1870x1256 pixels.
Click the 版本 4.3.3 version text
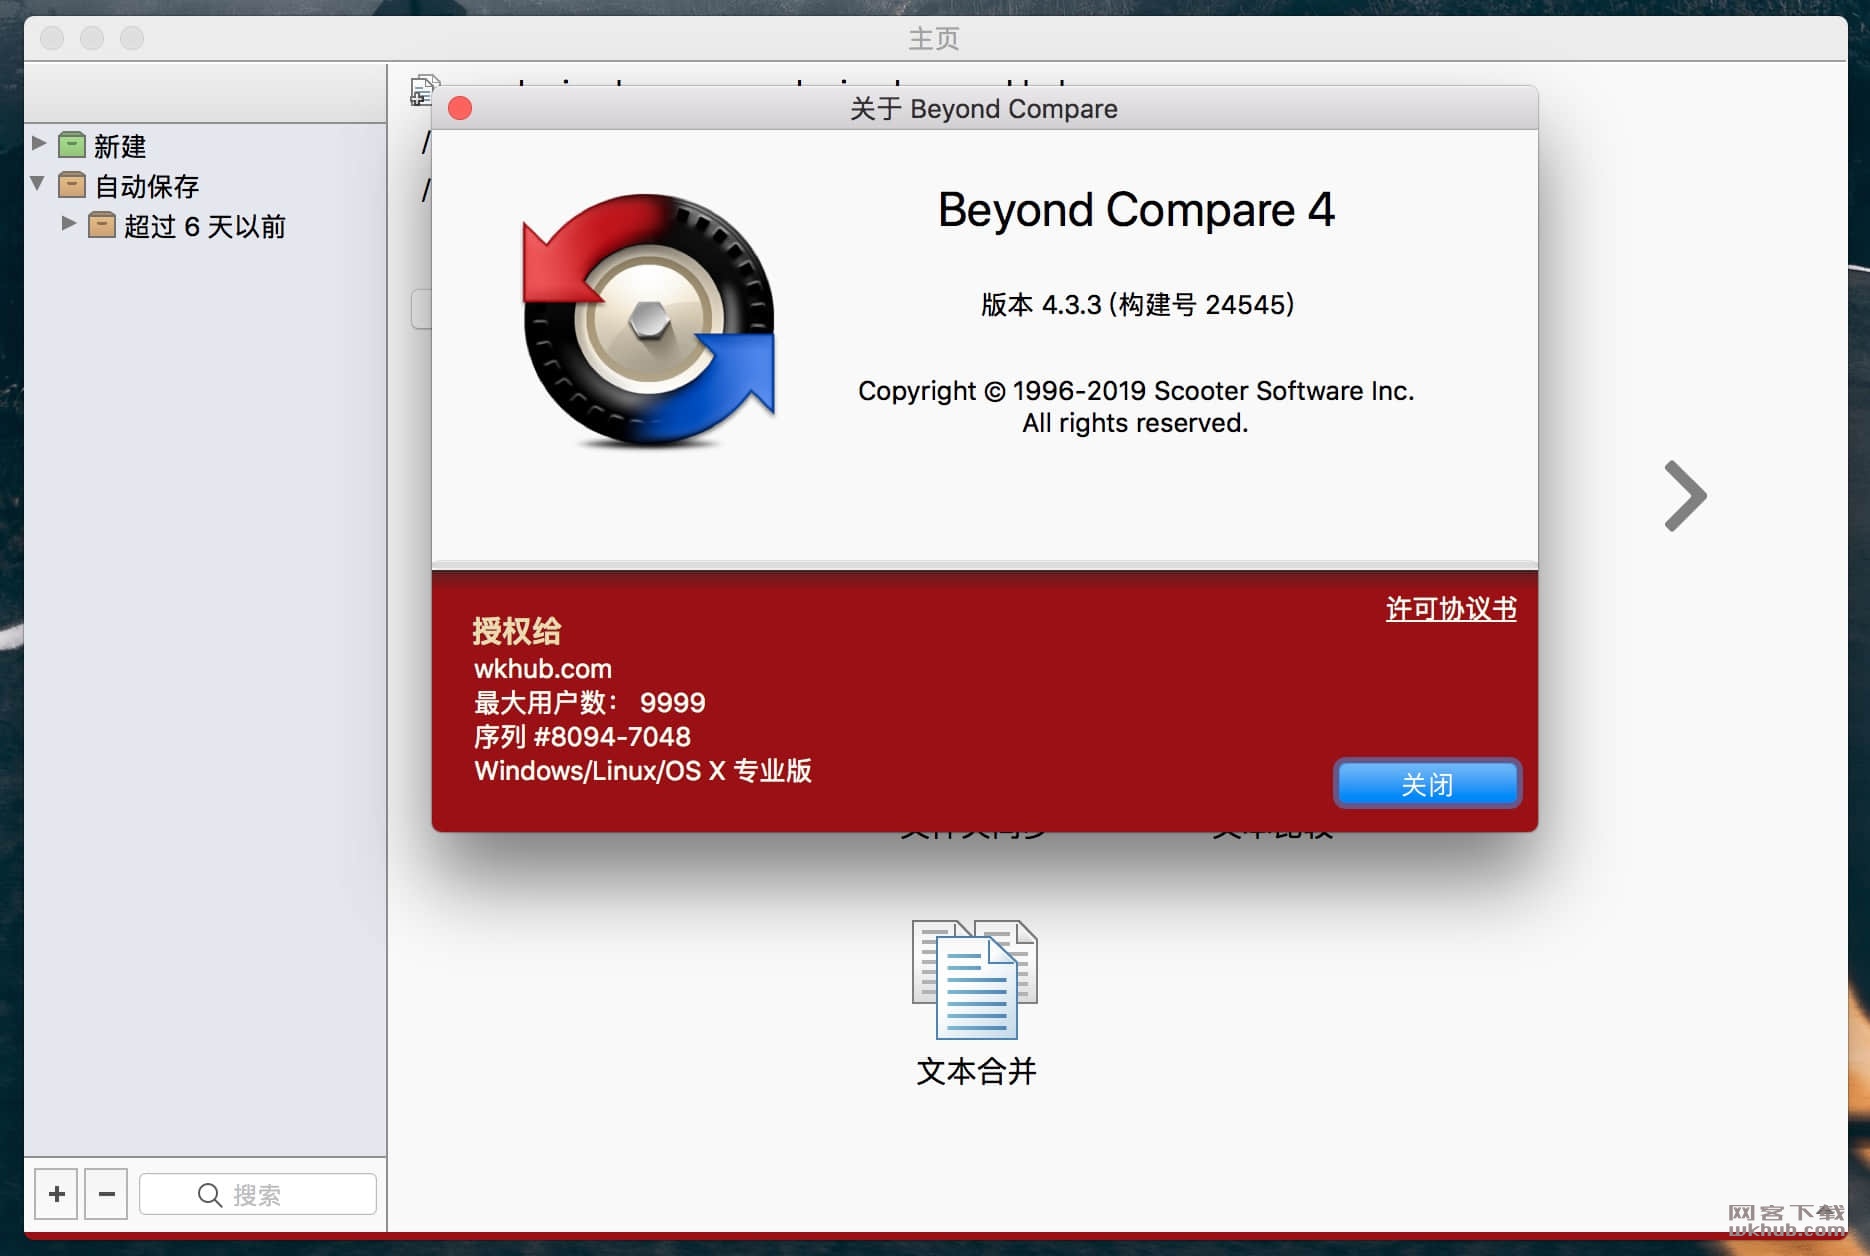click(1138, 304)
